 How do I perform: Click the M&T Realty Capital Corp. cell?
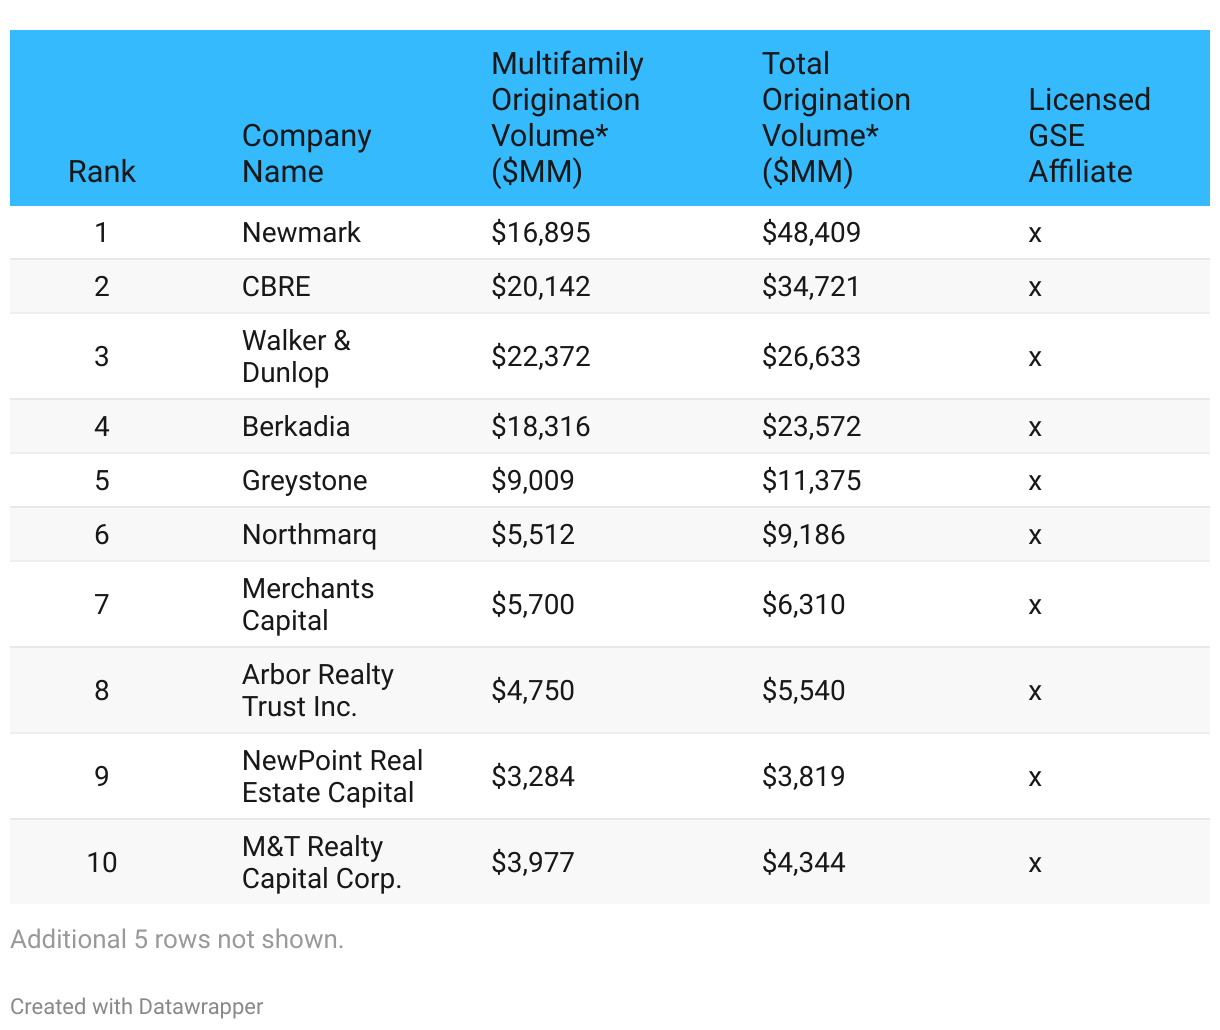pos(321,862)
